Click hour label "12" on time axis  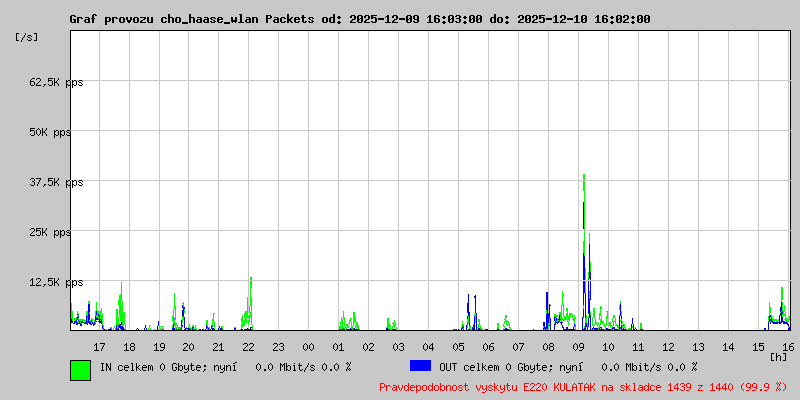tap(668, 347)
